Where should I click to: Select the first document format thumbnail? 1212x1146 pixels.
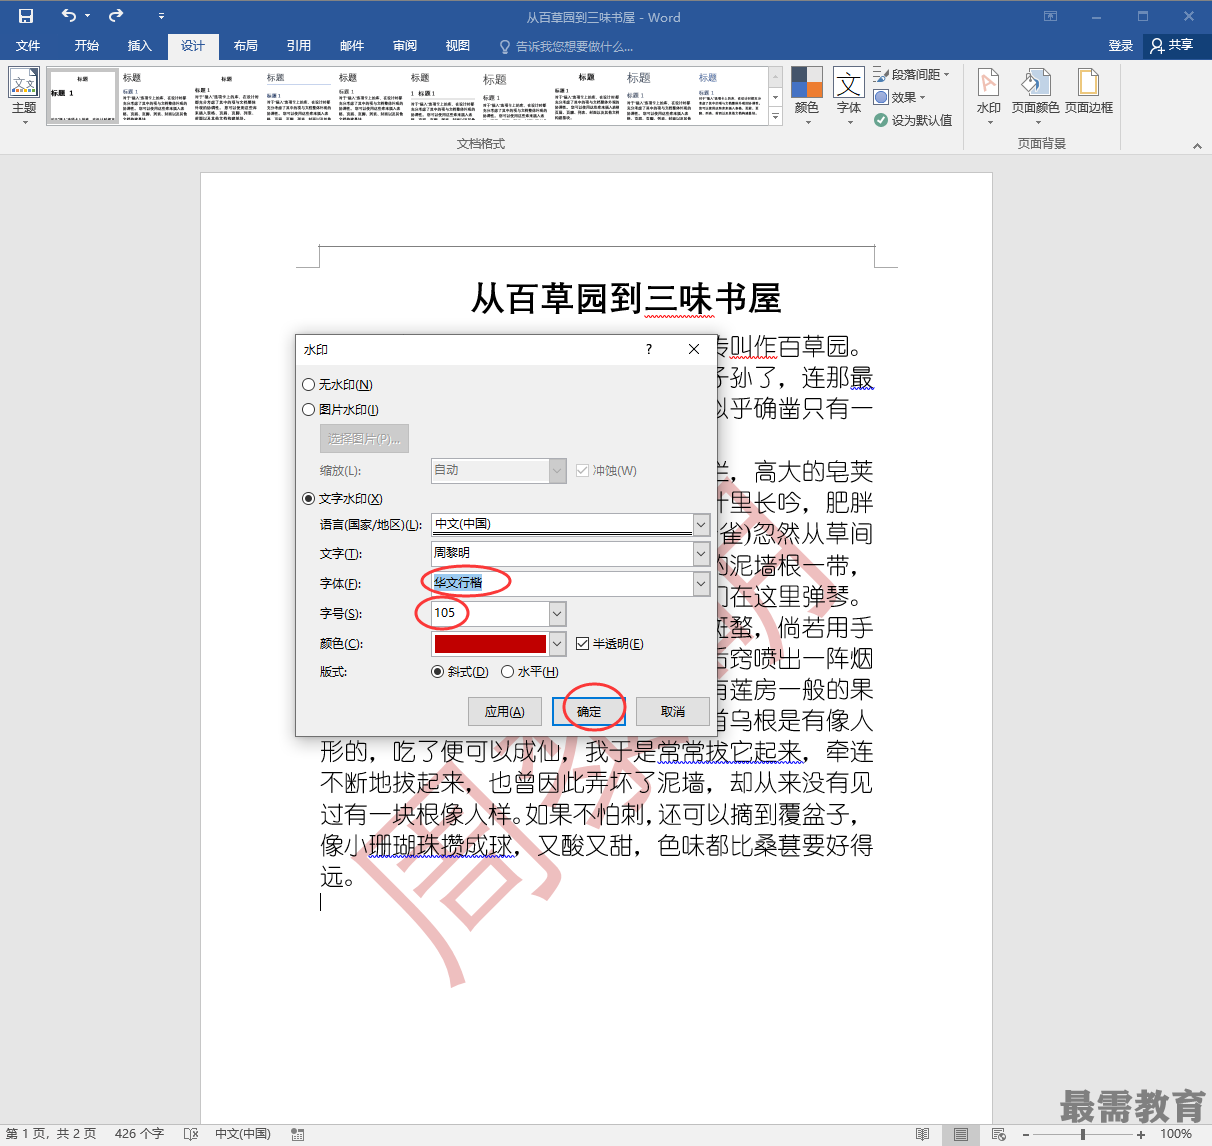point(83,96)
